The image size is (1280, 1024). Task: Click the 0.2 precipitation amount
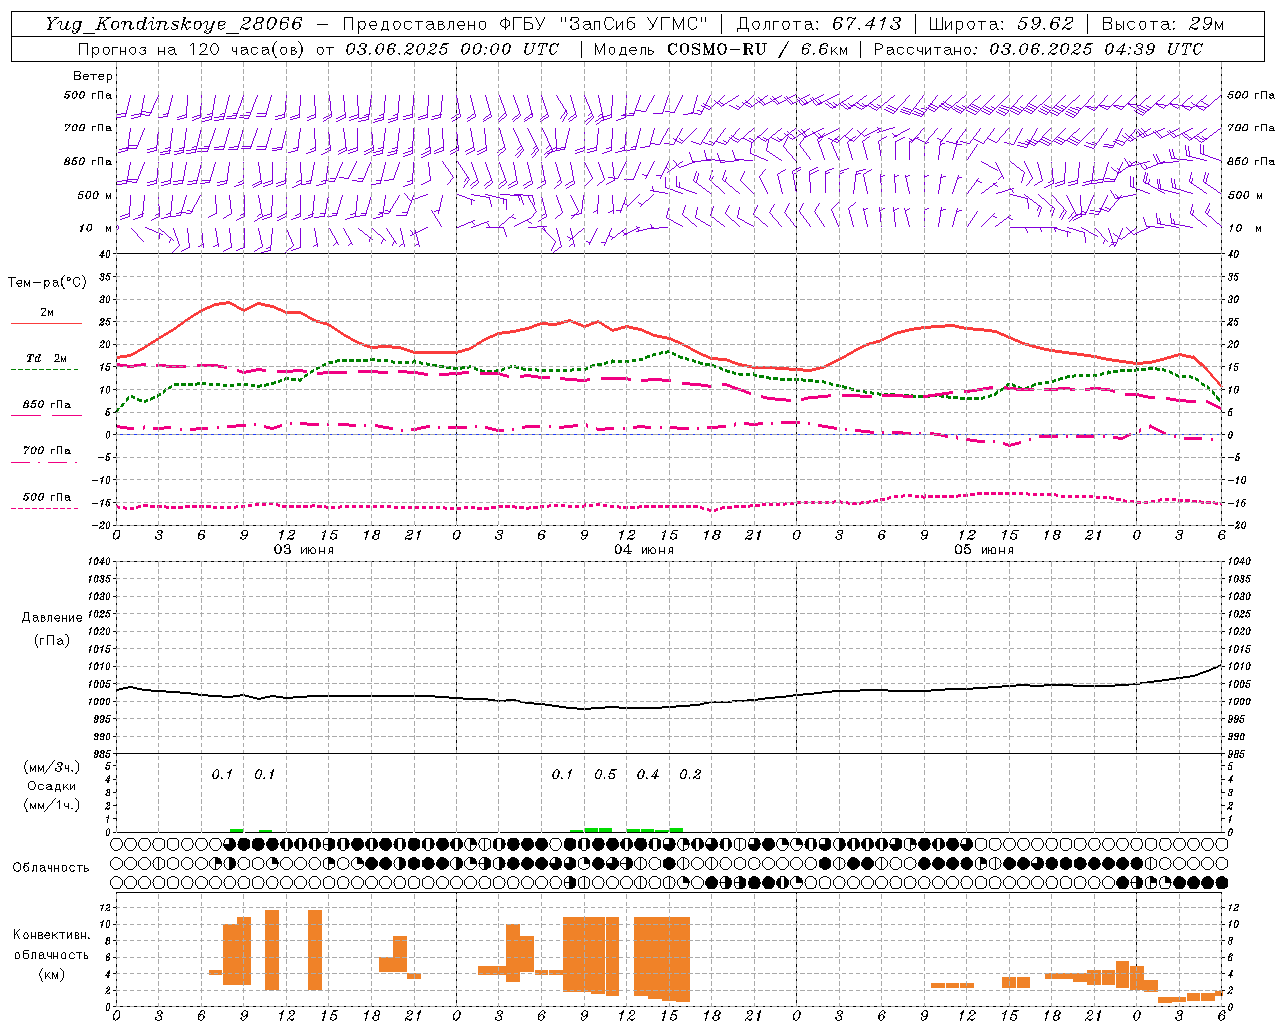pos(690,775)
